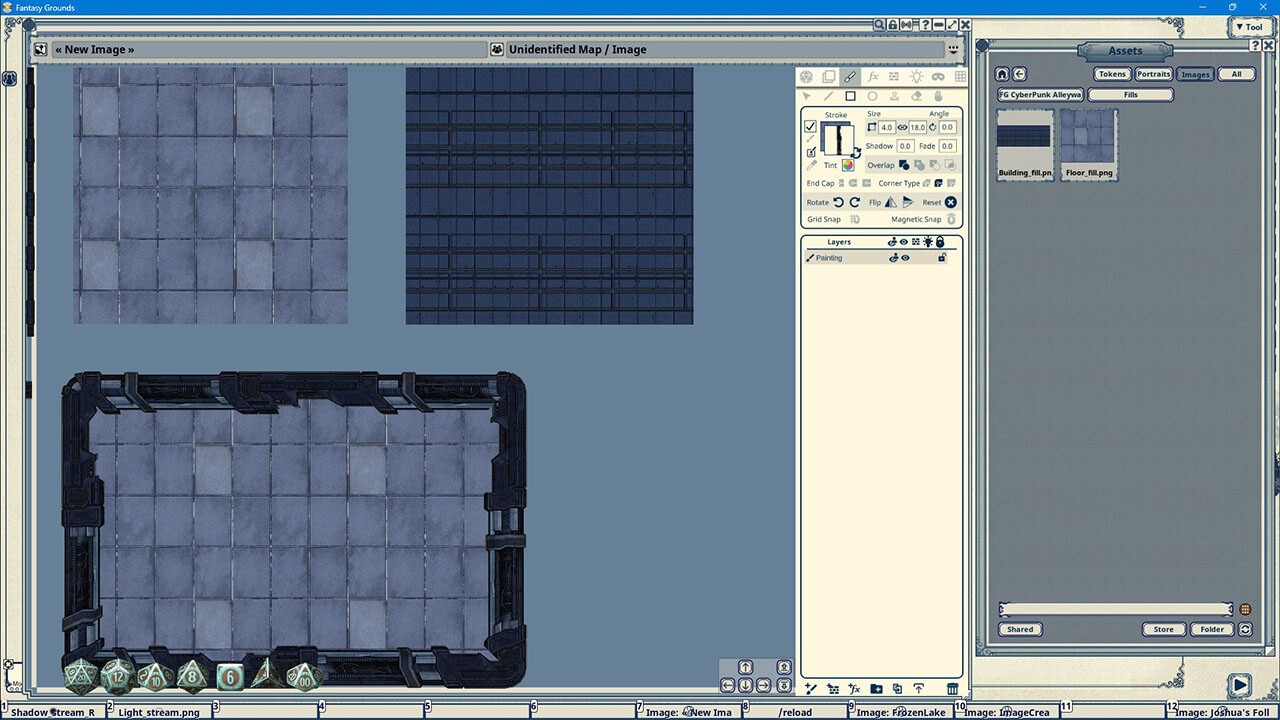The image size is (1280, 720).
Task: Open the FG CyberPunk Alleyway module selector
Action: [1038, 94]
